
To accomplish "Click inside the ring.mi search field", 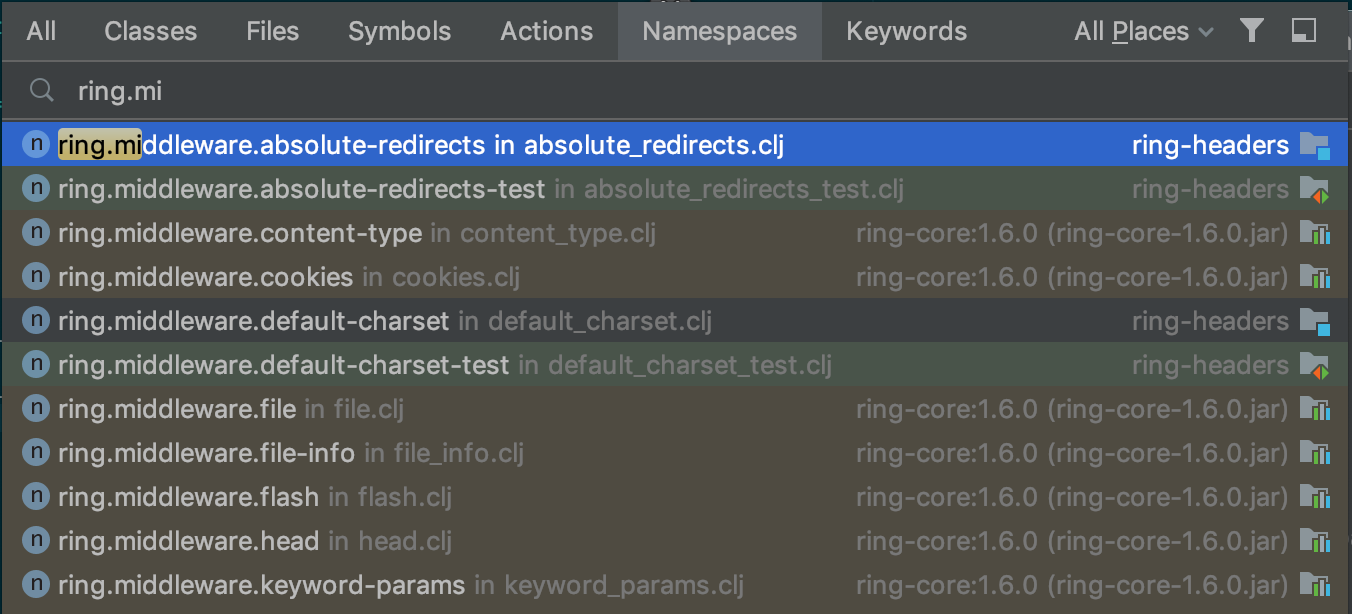I will tap(300, 90).
